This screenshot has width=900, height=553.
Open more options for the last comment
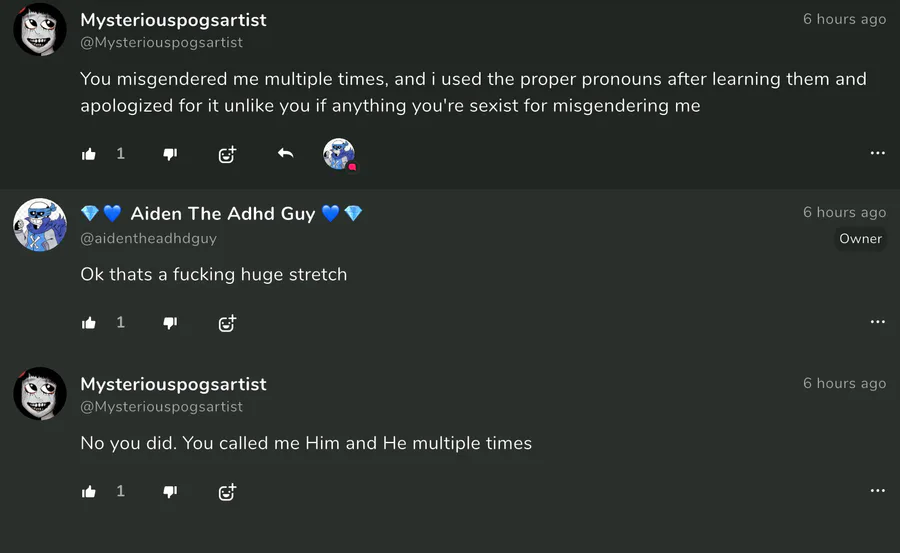point(877,491)
